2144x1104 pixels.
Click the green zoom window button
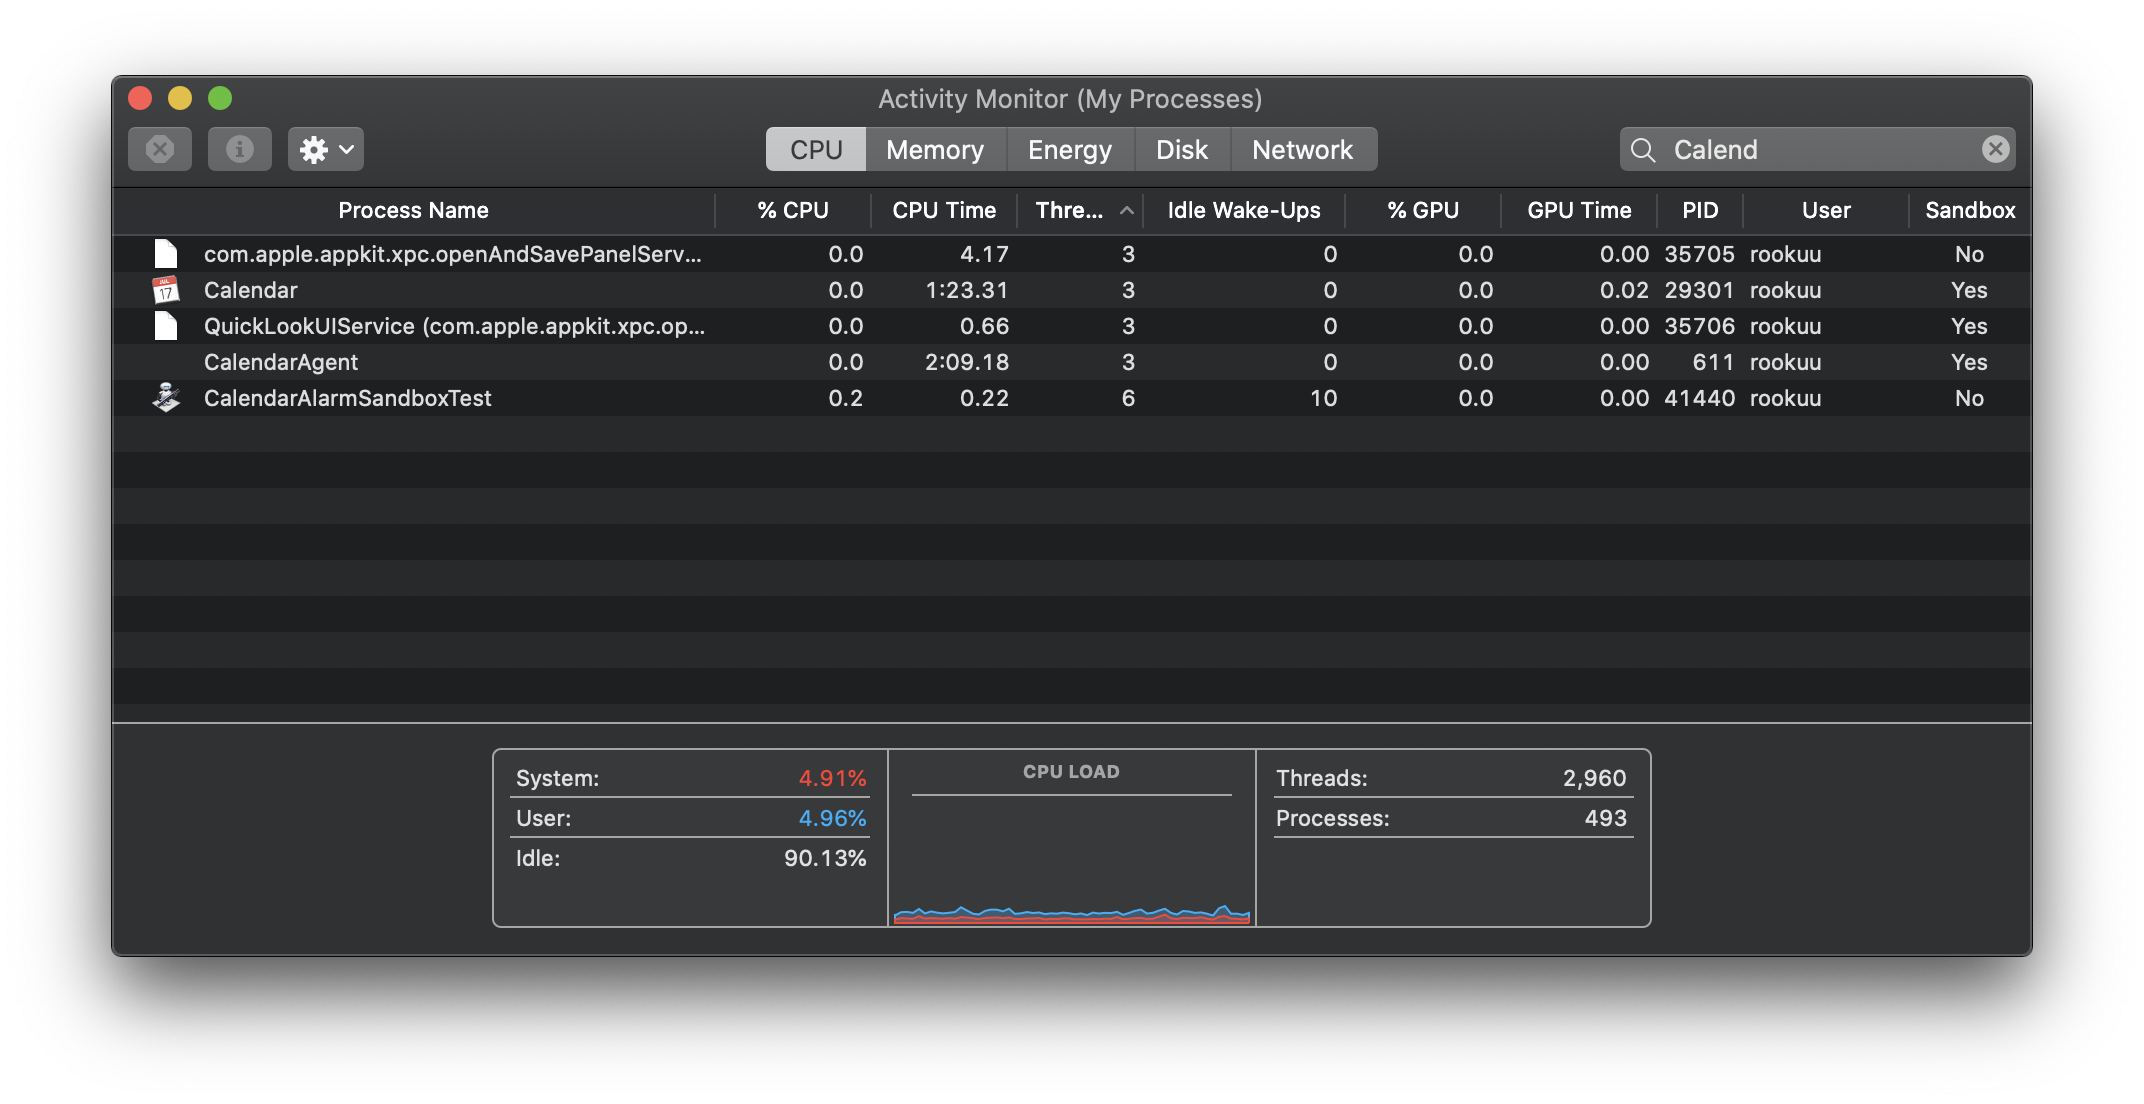pyautogui.click(x=220, y=98)
